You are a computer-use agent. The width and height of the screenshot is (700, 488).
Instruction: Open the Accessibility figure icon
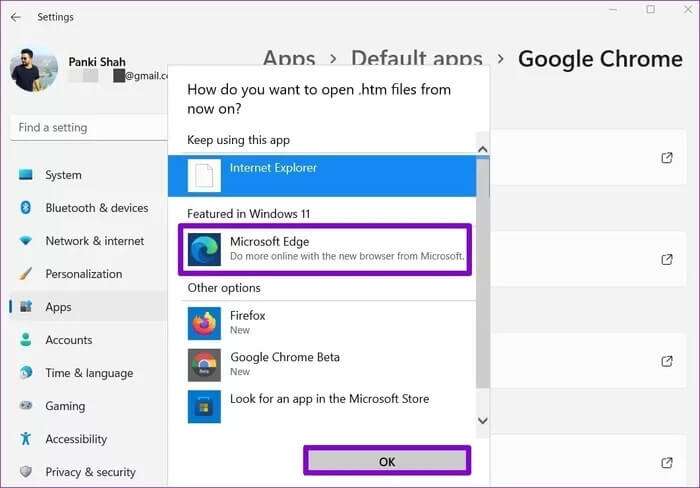26,438
